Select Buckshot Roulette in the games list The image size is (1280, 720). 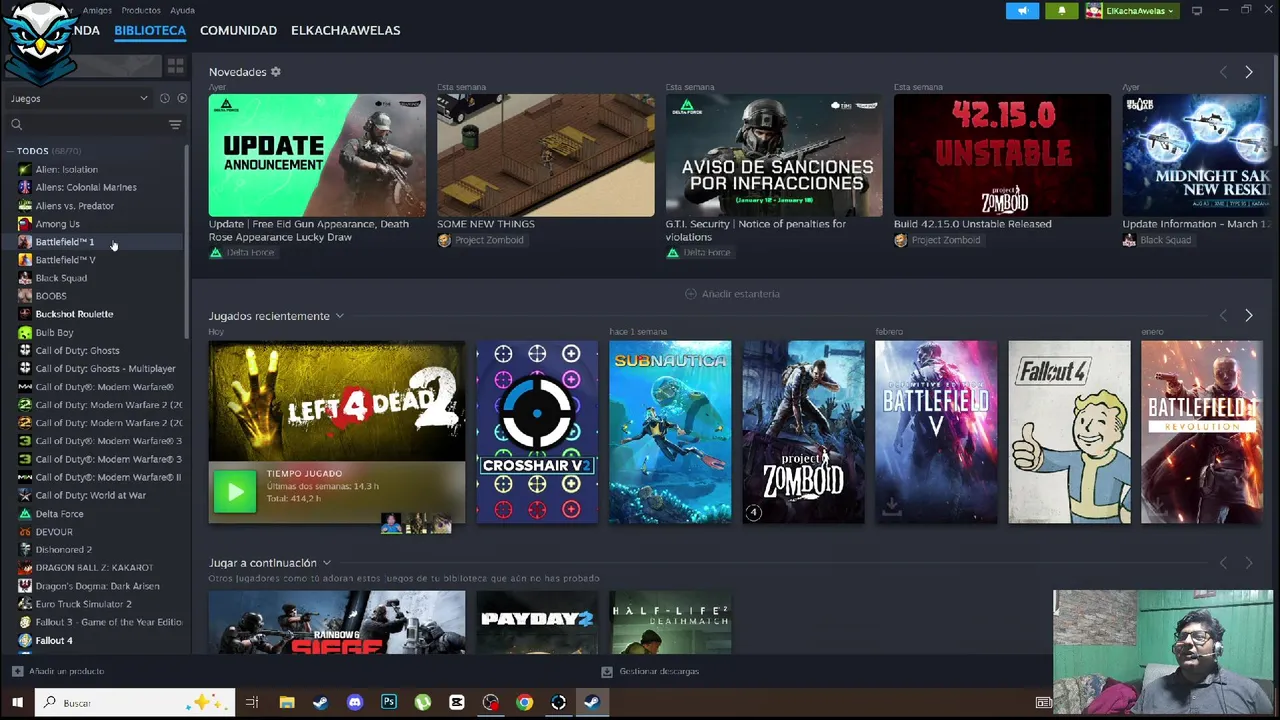pos(74,314)
